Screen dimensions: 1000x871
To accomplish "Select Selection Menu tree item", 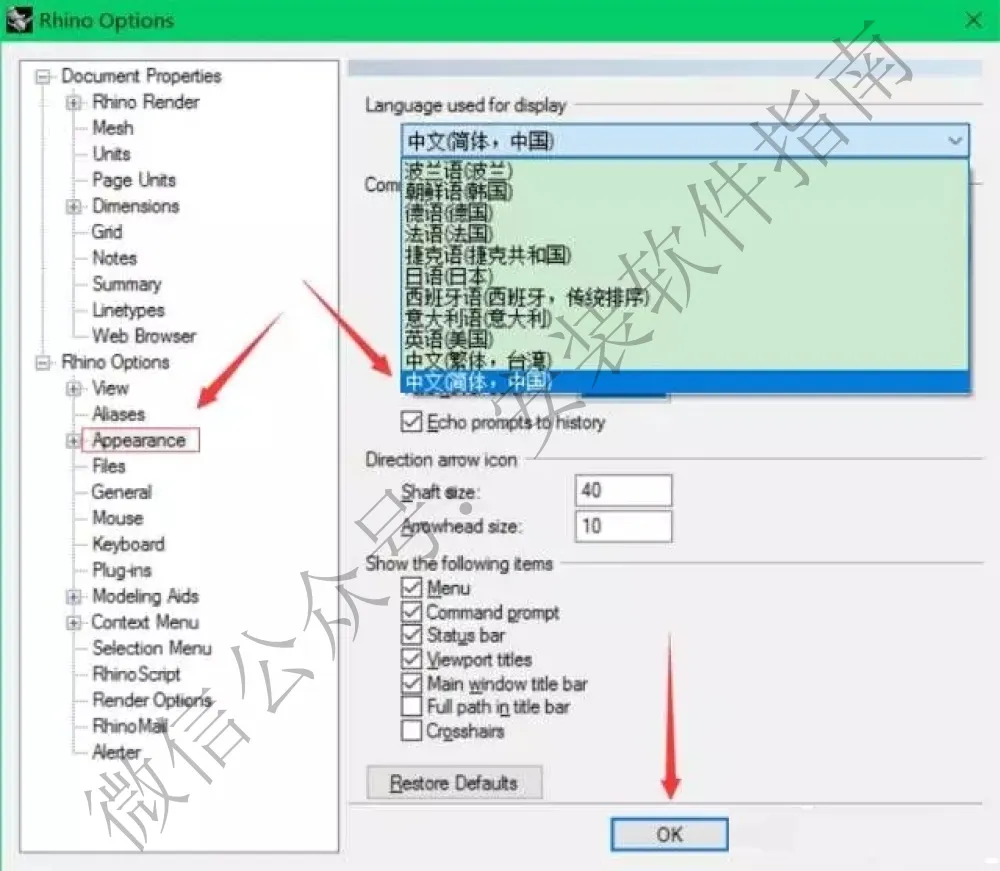I will 152,648.
